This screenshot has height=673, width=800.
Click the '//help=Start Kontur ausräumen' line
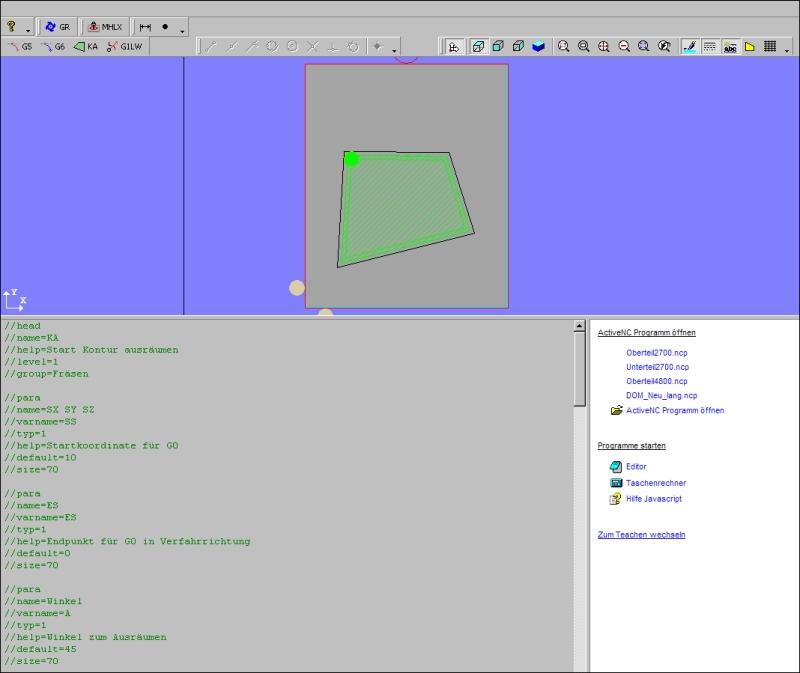click(91, 350)
